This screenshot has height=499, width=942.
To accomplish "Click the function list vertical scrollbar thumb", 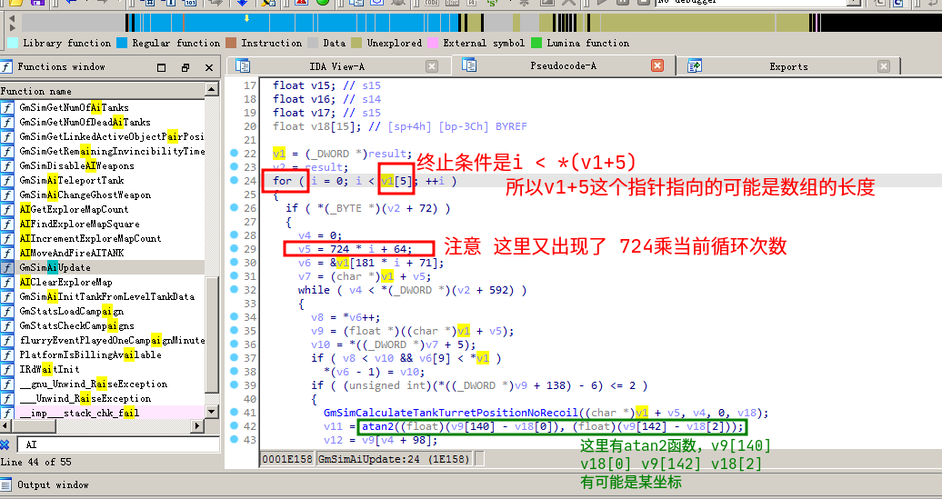I will (x=211, y=336).
